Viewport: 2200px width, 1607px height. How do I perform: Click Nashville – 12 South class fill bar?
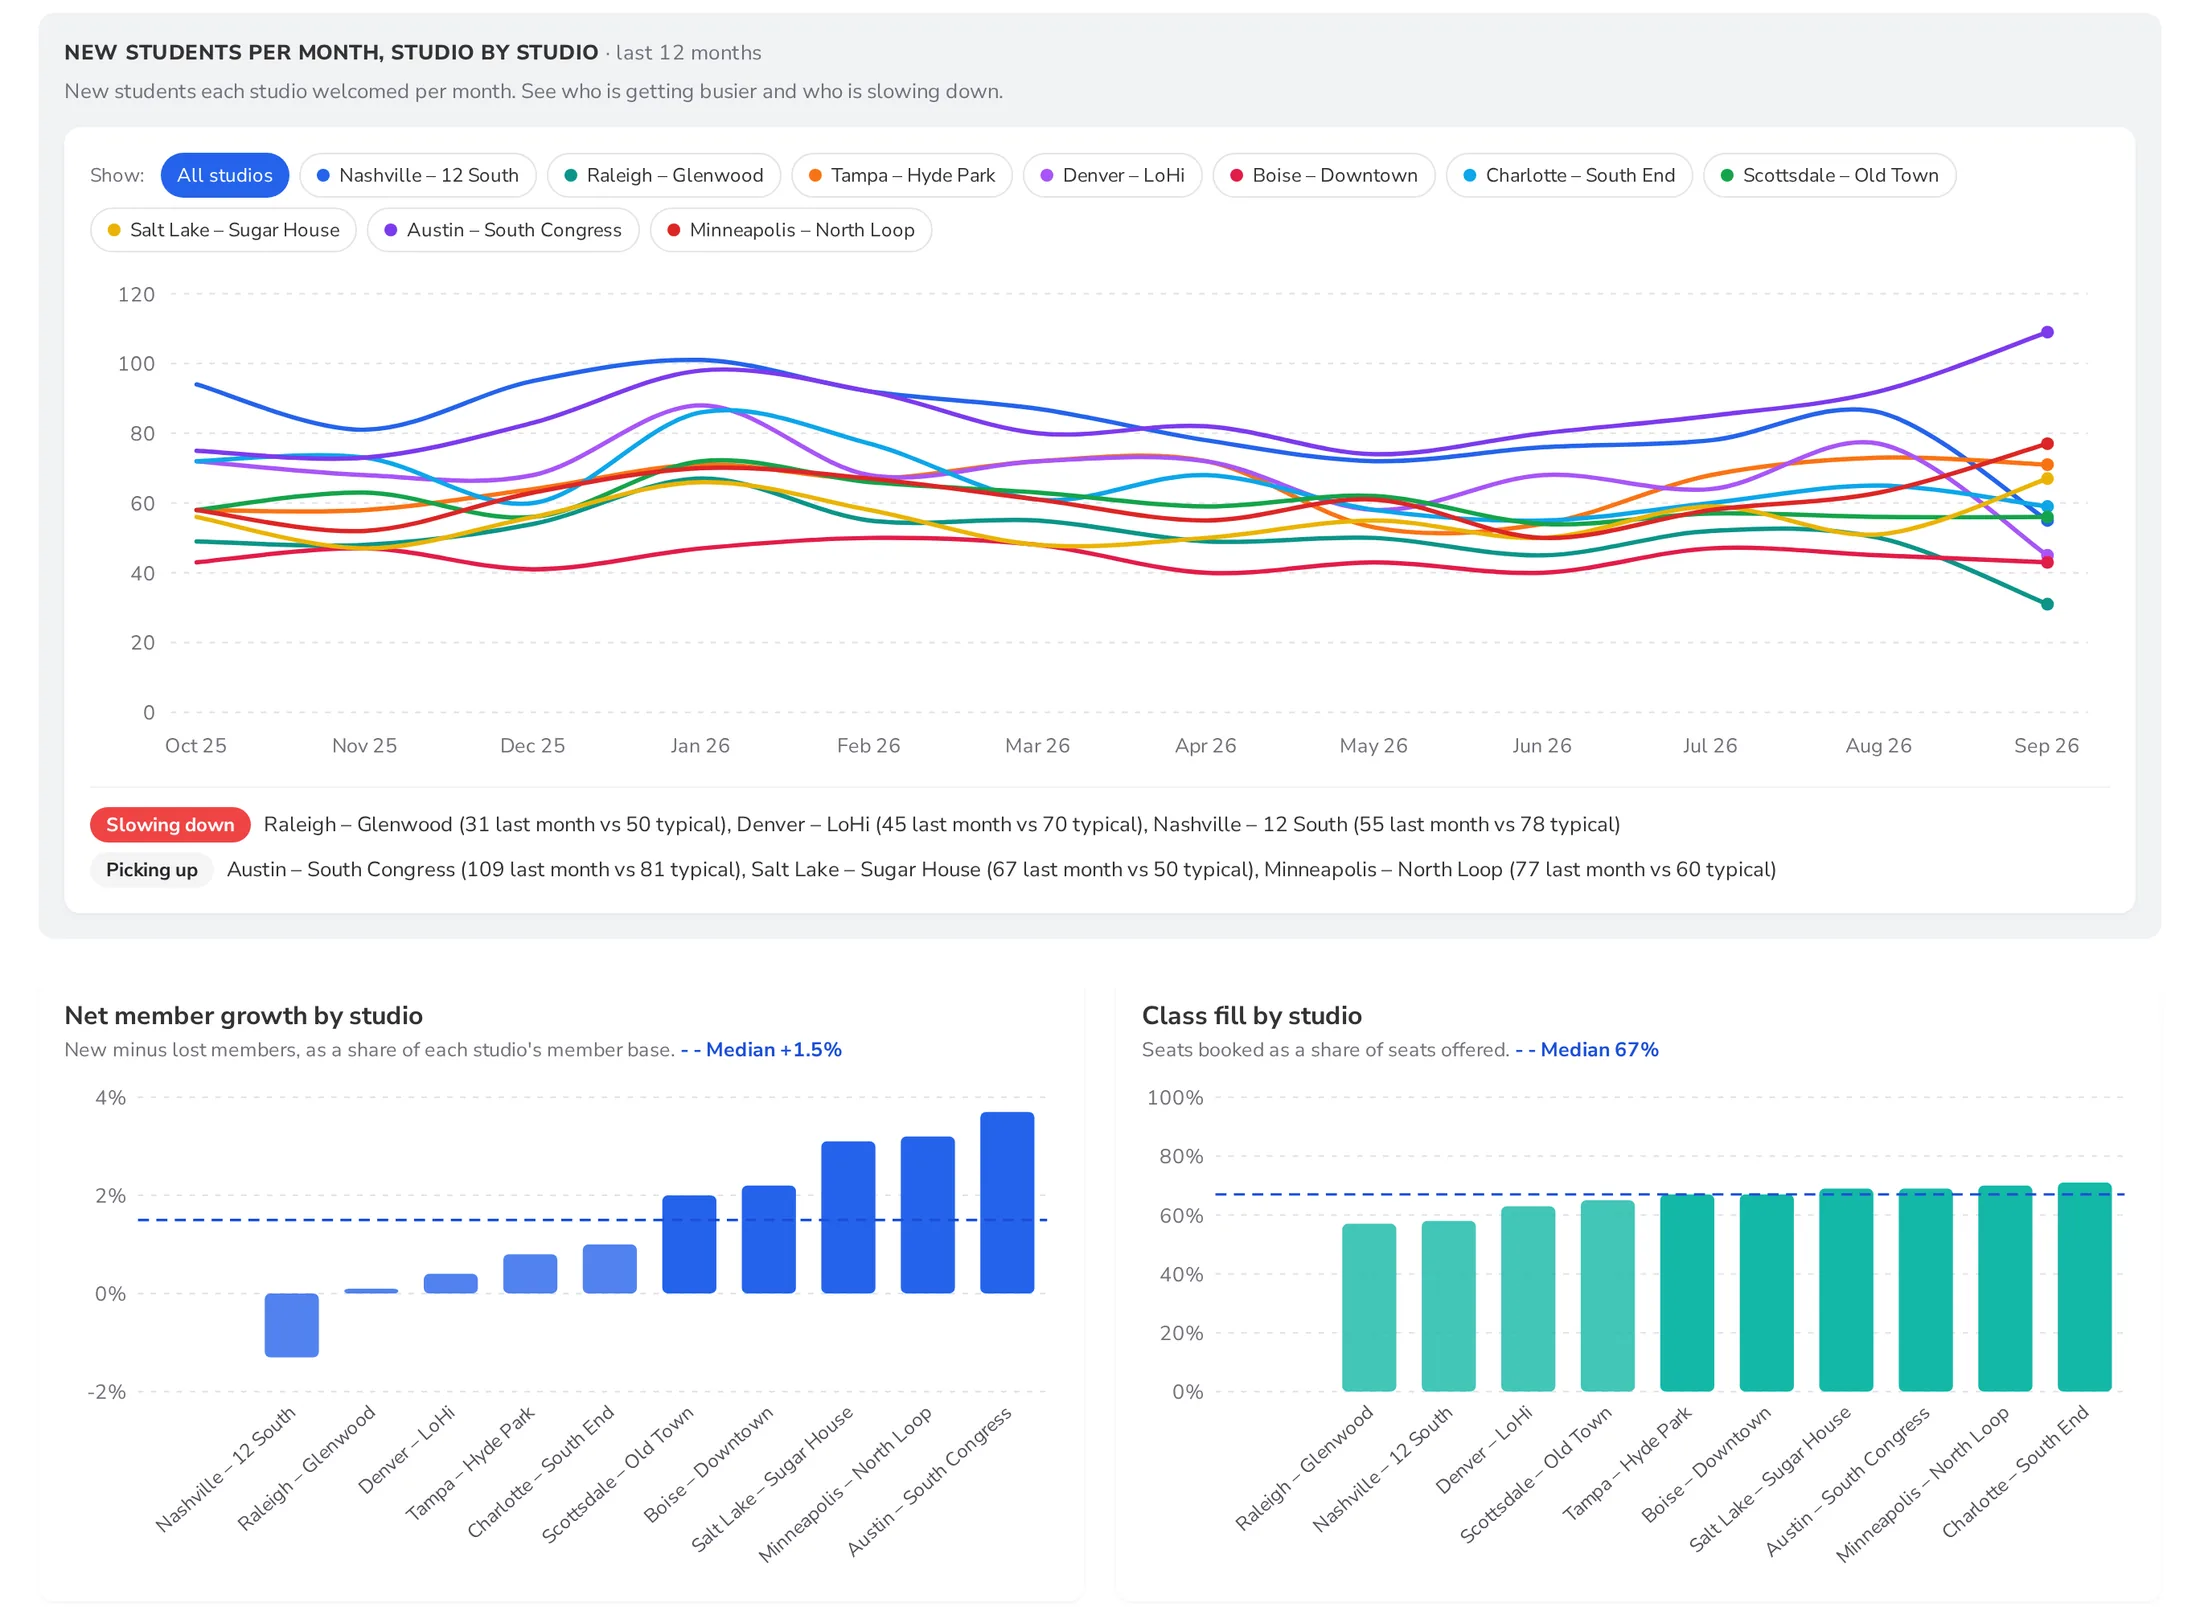point(1448,1306)
